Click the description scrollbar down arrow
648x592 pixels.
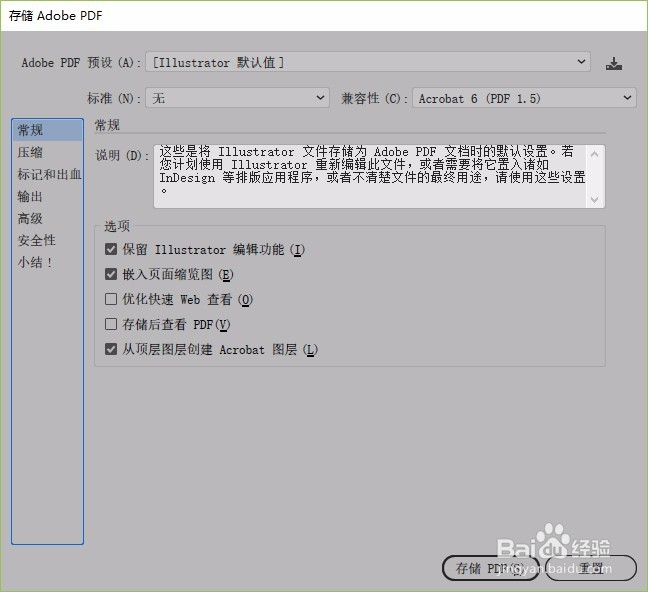(595, 199)
